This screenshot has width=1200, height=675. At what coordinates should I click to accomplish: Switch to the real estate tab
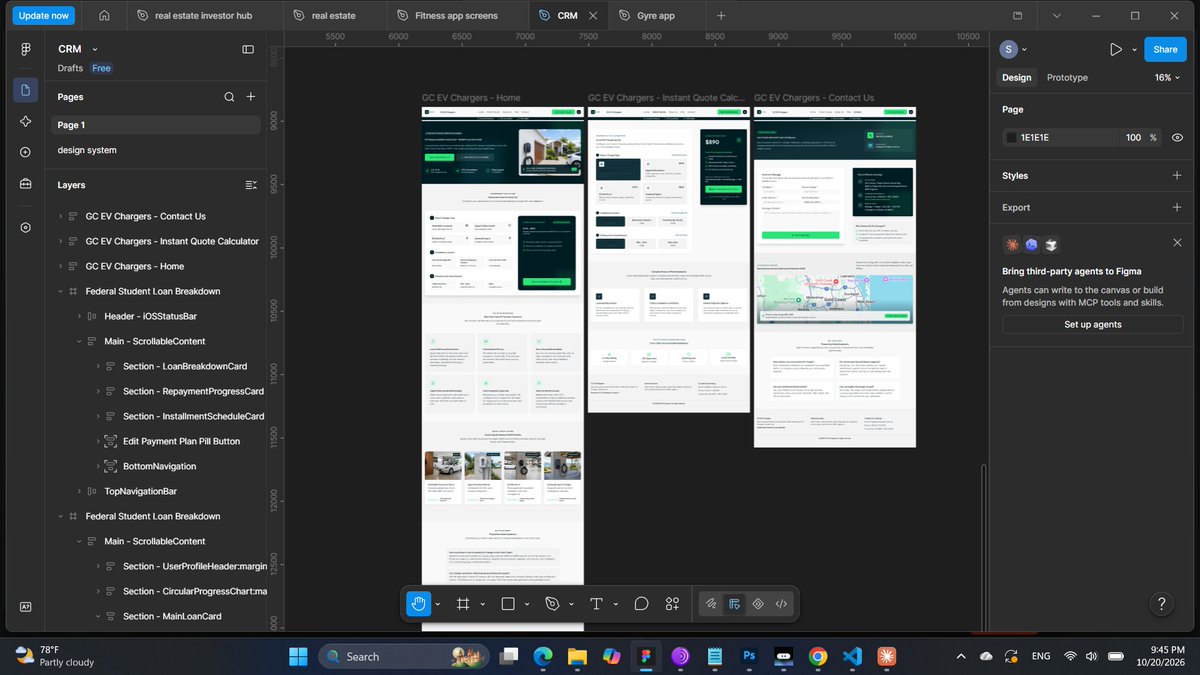coord(334,16)
